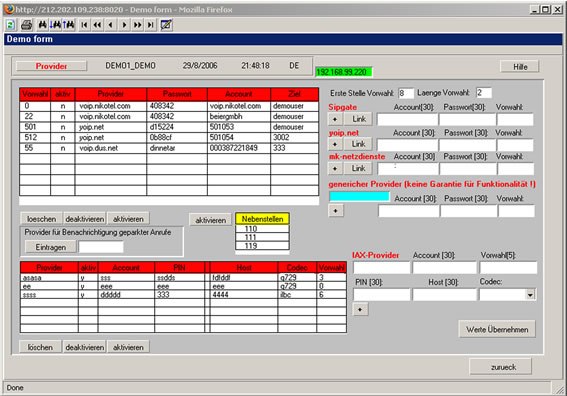
Task: Select extension 111 in Nebenstellen list
Action: click(x=262, y=237)
